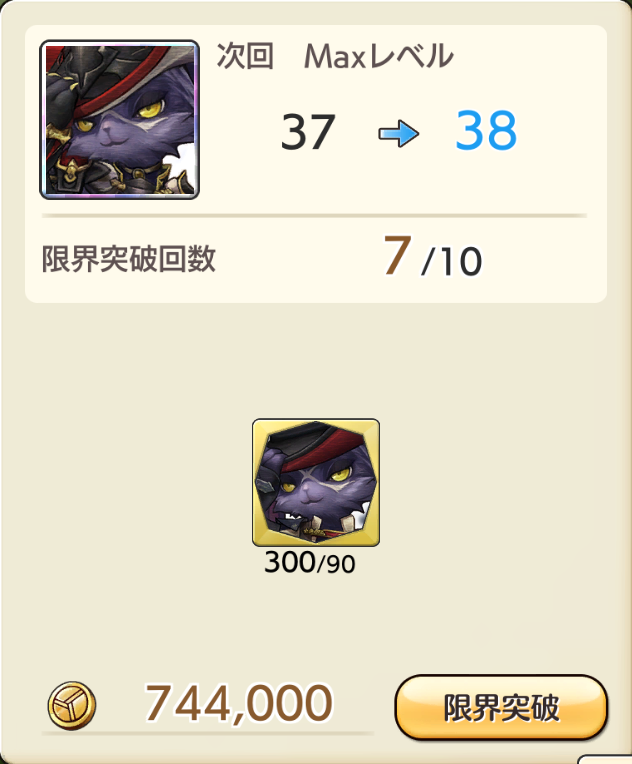Click the /90 required fragments text
The height and width of the screenshot is (764, 632).
336,564
